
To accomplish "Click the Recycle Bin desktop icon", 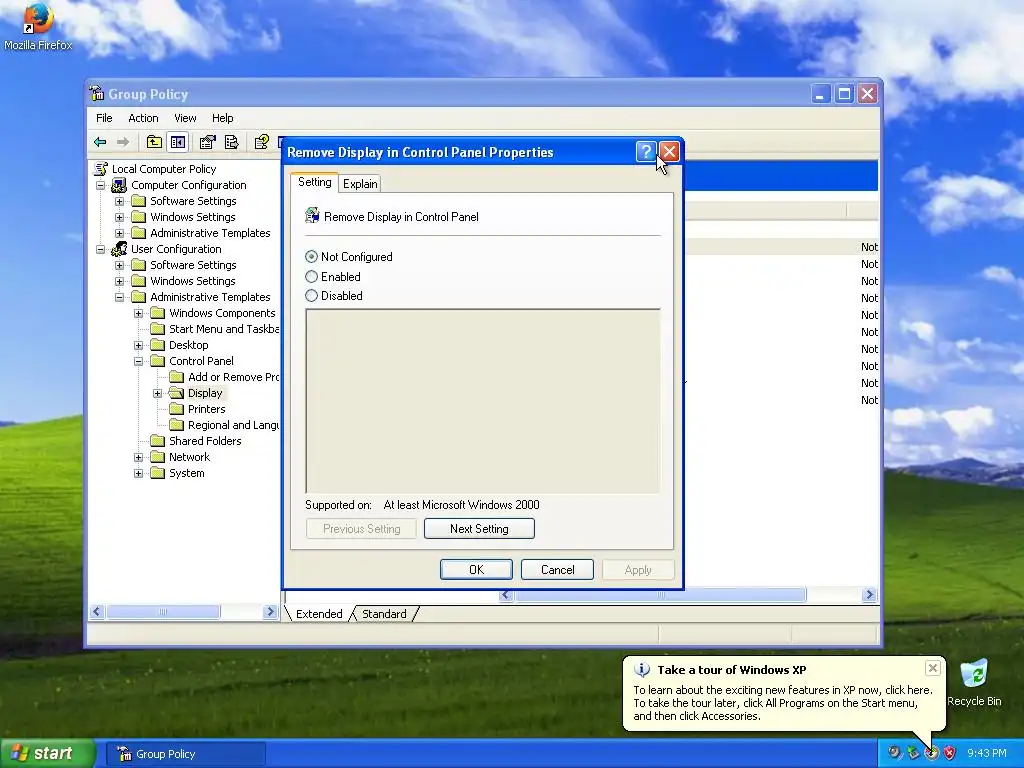I will click(x=974, y=683).
